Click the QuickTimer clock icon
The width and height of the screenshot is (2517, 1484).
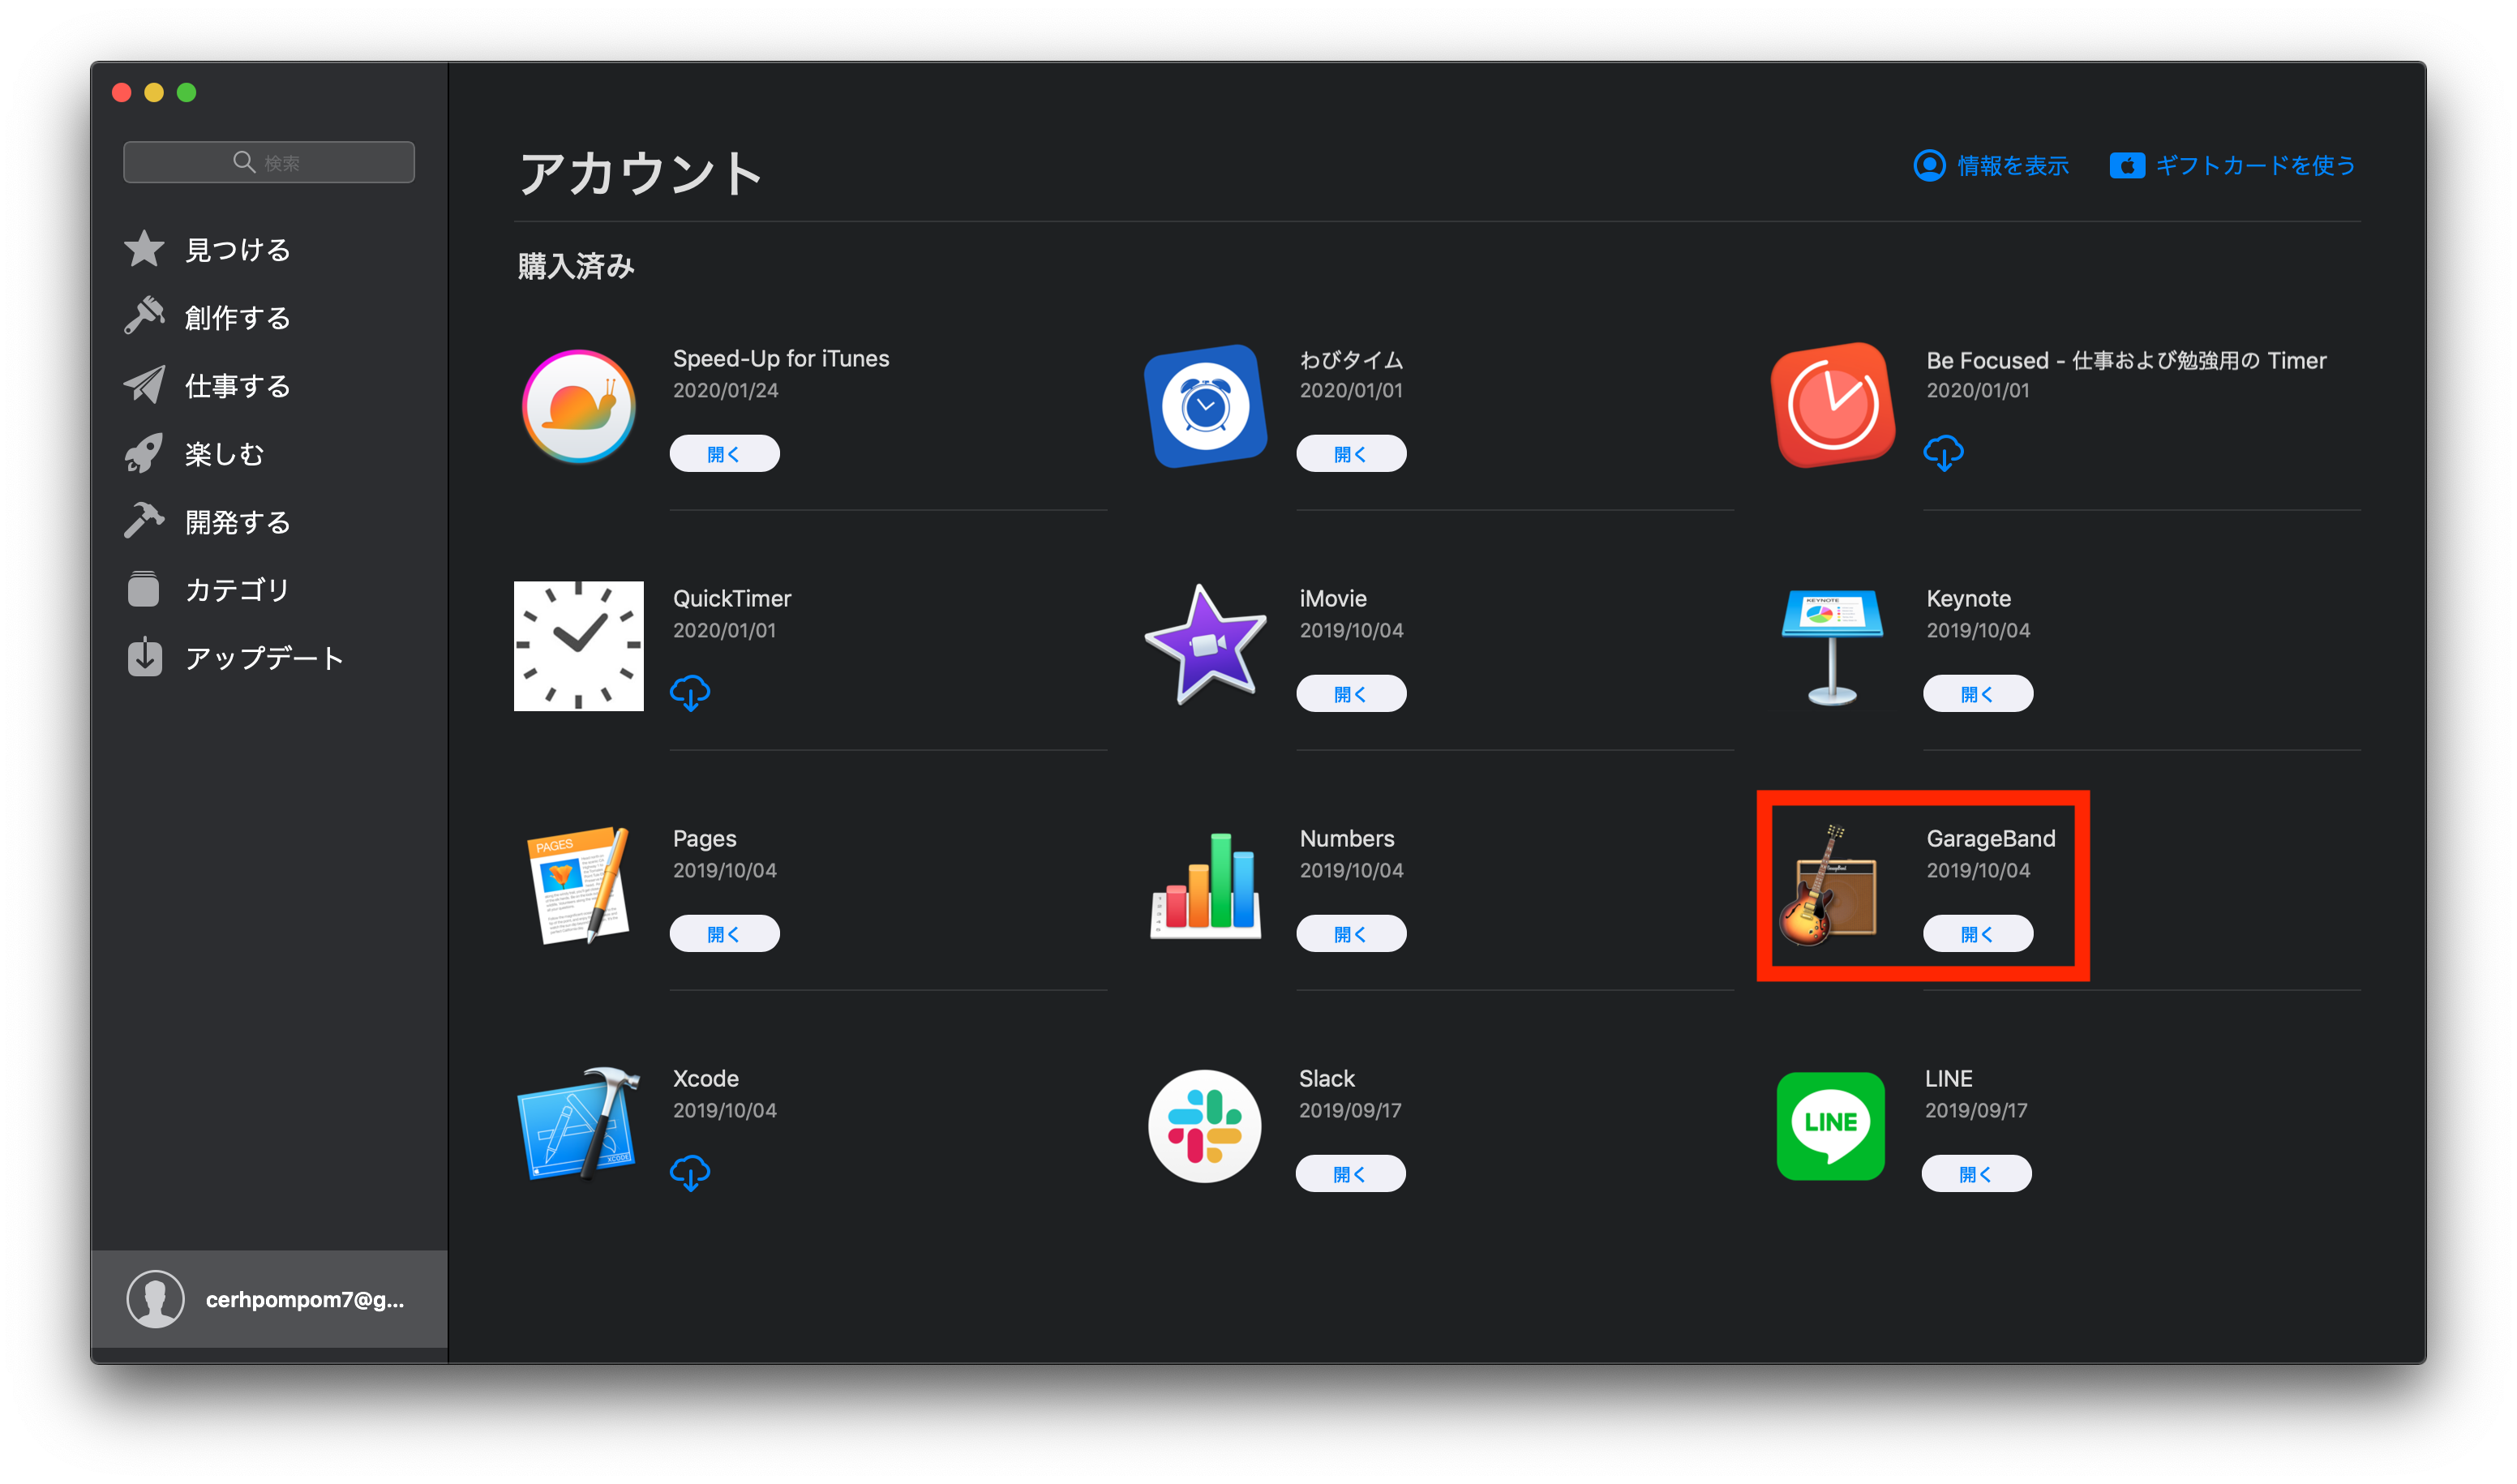[x=578, y=646]
